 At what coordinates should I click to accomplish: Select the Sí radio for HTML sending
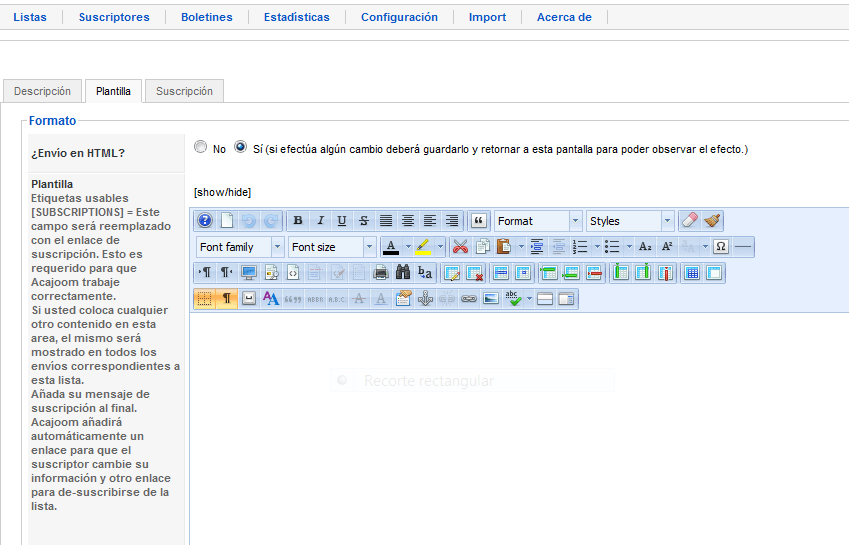pyautogui.click(x=240, y=147)
